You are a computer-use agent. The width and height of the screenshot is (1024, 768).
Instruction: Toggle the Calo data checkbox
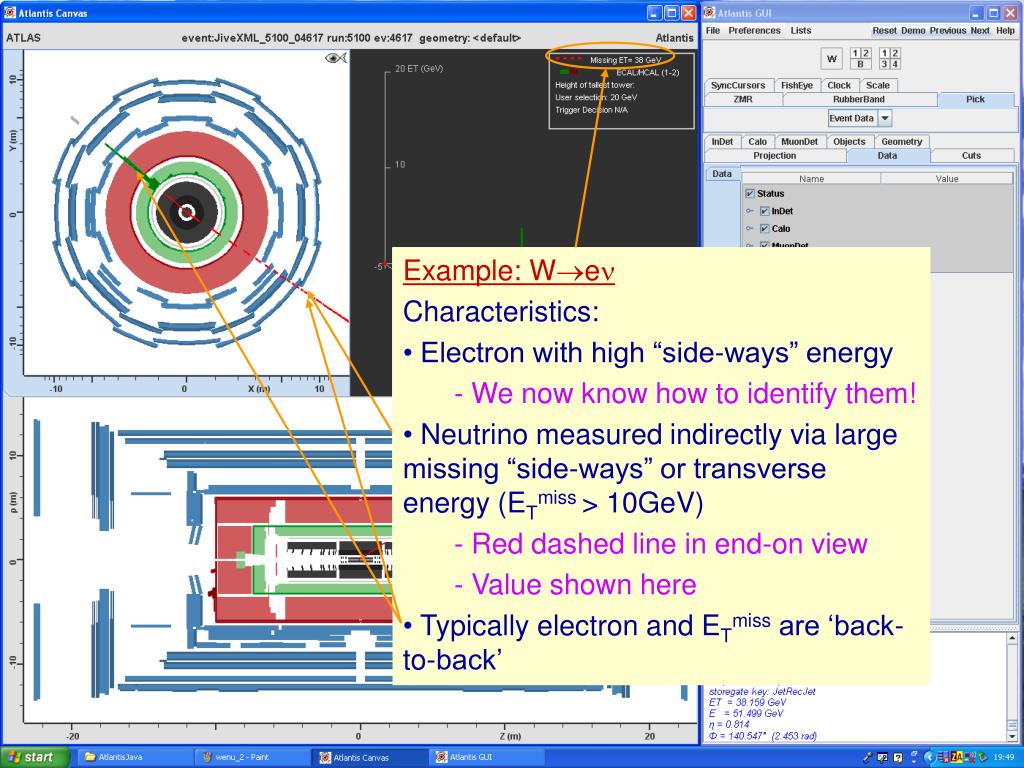point(764,229)
